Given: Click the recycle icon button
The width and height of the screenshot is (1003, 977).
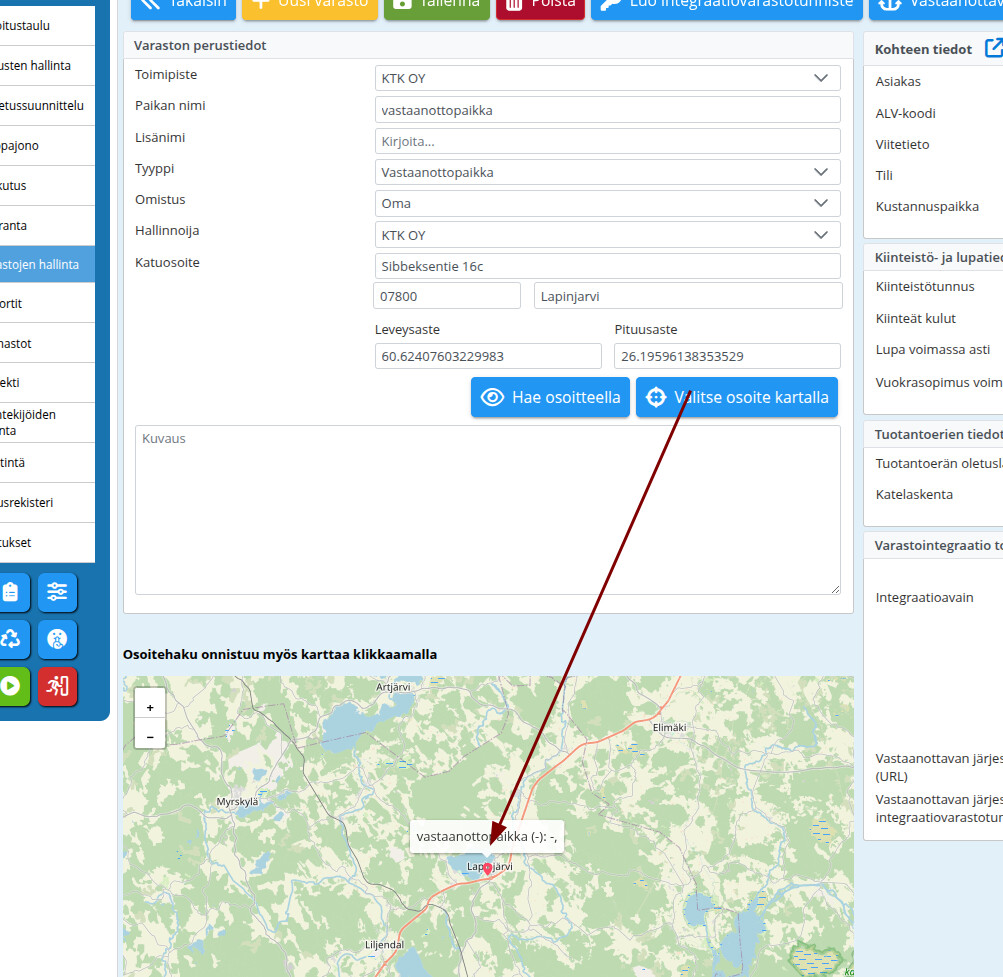Looking at the screenshot, I should (10, 639).
